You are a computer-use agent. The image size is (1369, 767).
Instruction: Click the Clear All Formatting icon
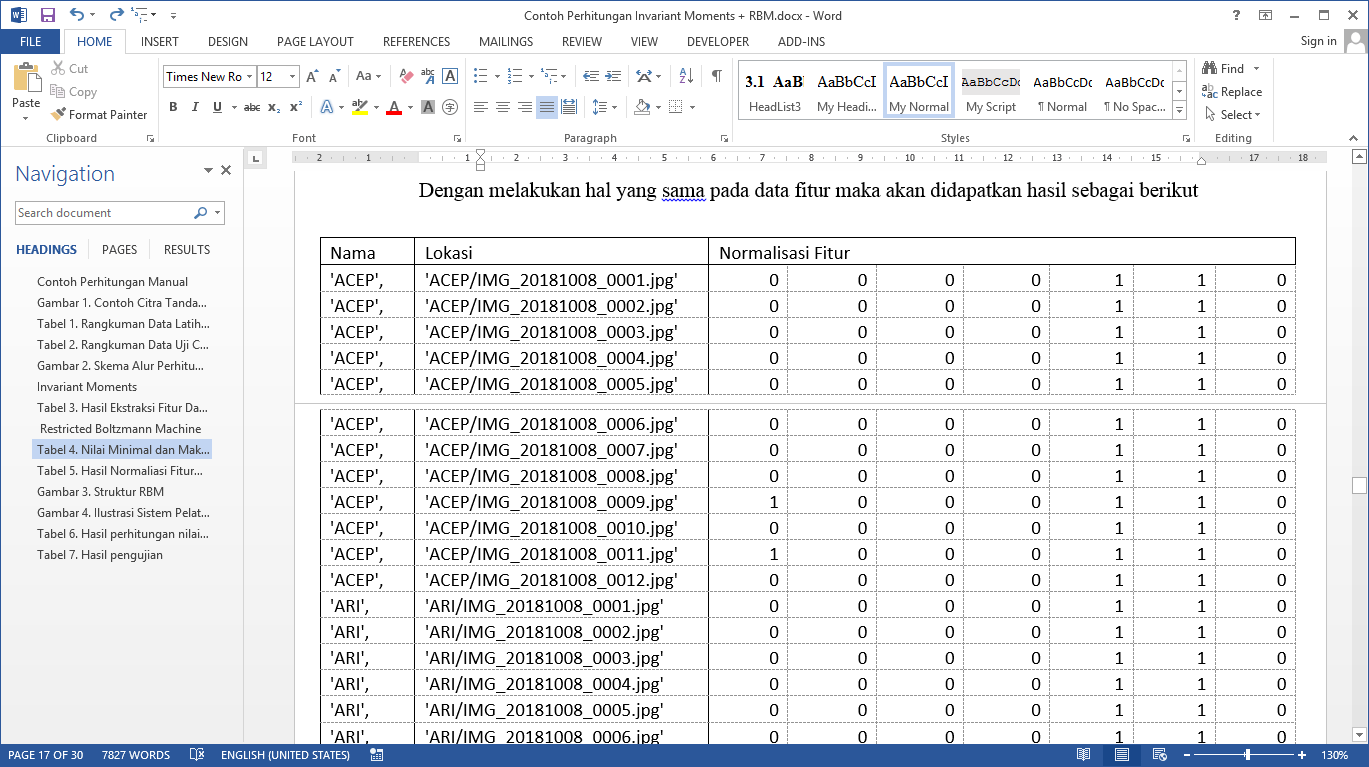(406, 76)
